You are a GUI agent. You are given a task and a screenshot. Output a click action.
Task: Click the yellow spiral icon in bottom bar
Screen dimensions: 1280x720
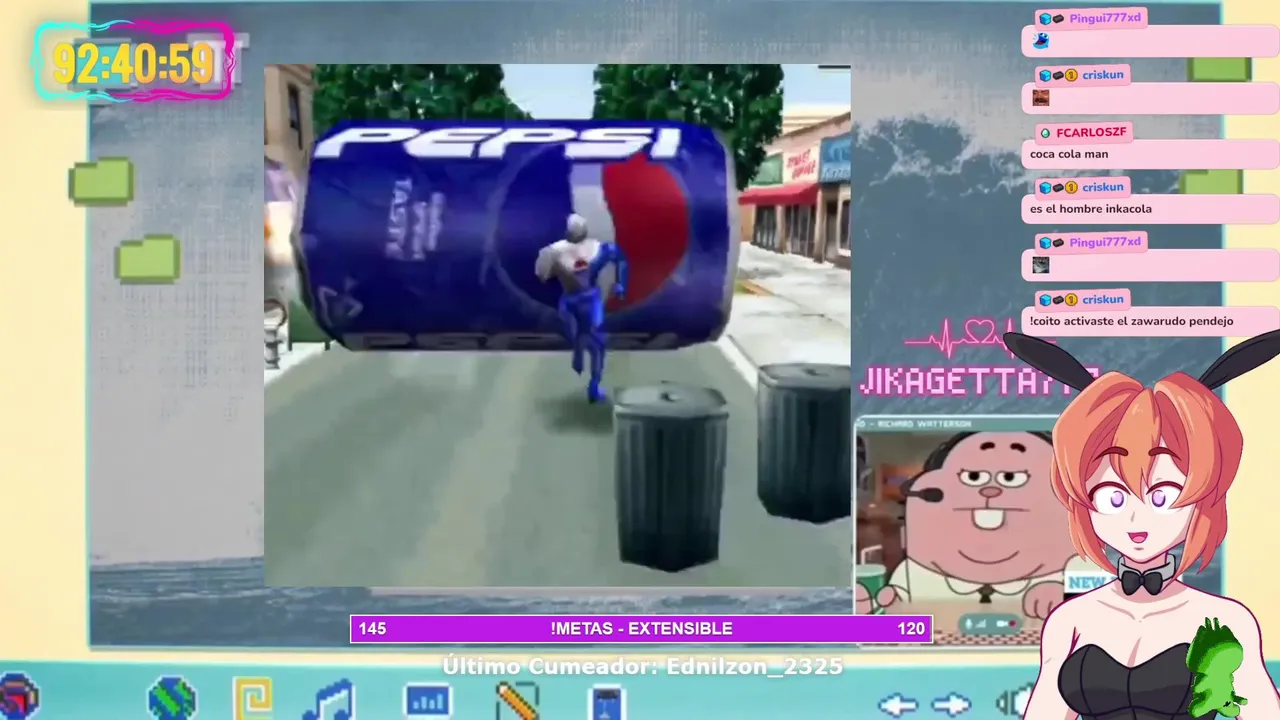[252, 699]
